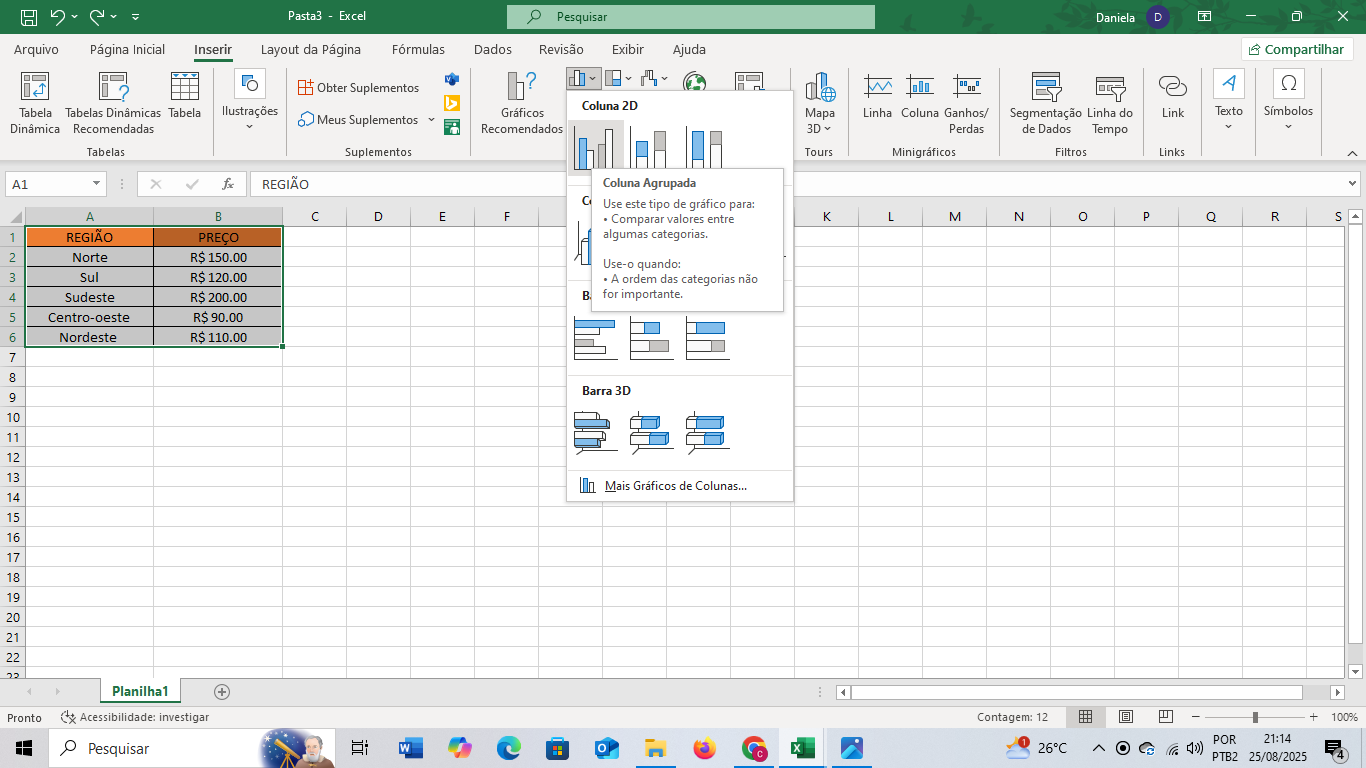Open Tabelas Dinâmicas Recomendadas
This screenshot has width=1366, height=768.
click(113, 103)
